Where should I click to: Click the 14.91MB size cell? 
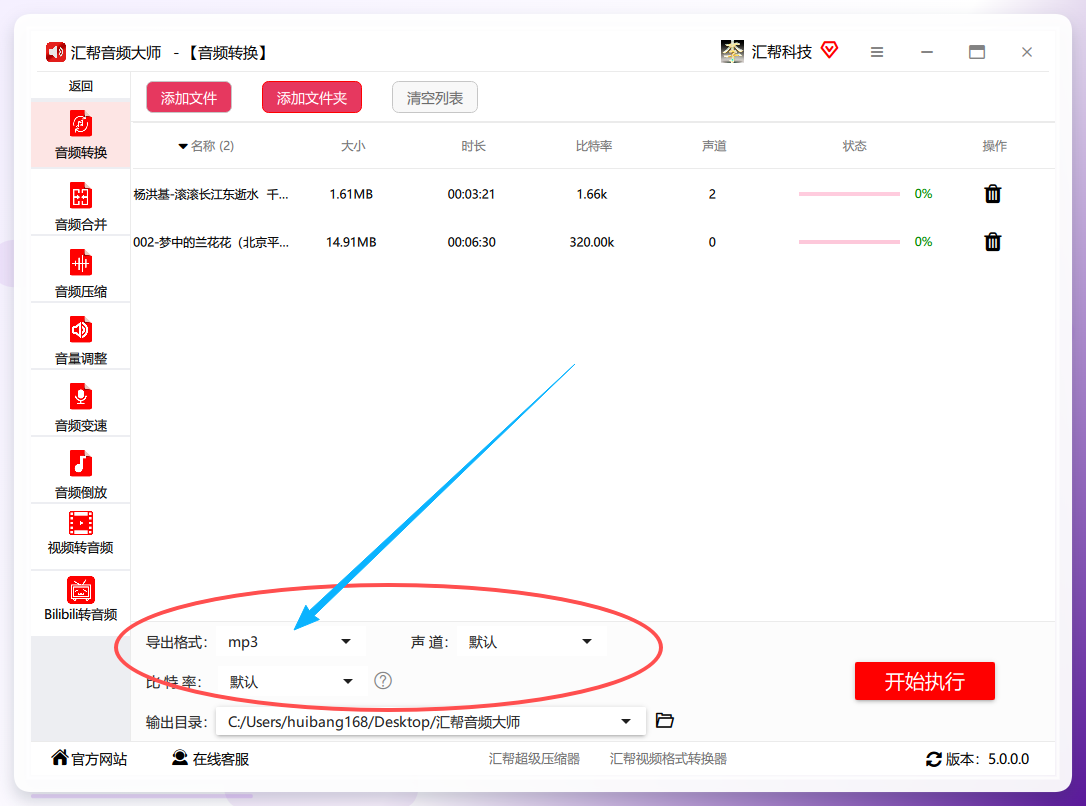(x=351, y=242)
